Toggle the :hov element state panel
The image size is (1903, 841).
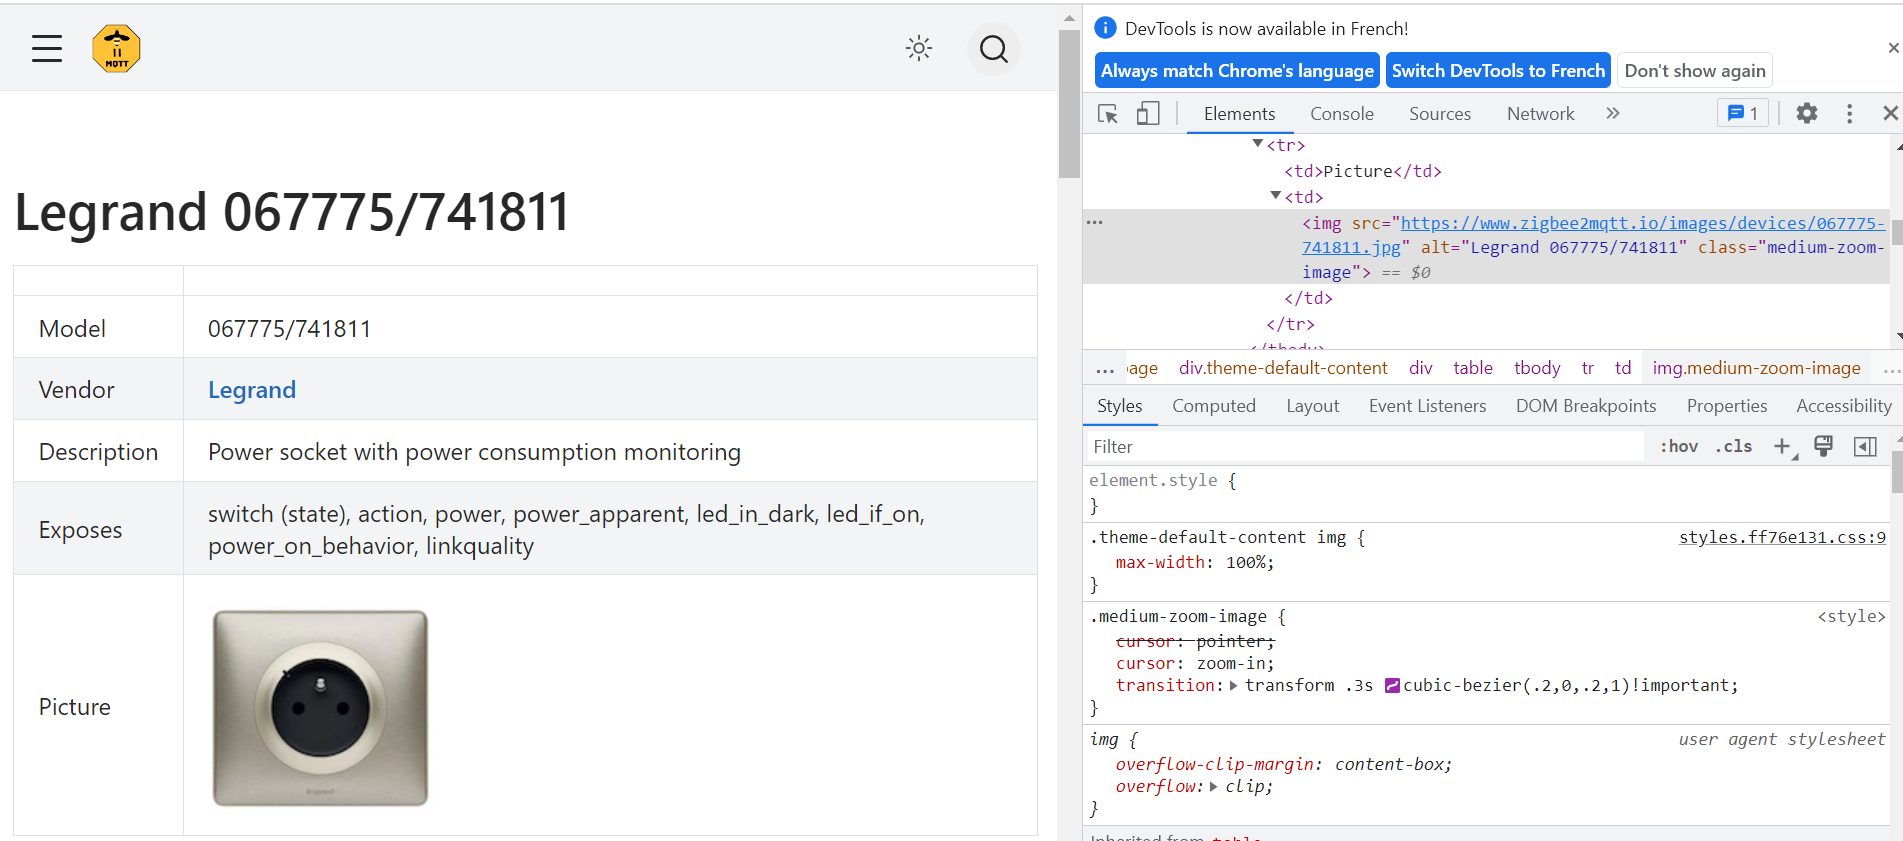point(1679,446)
